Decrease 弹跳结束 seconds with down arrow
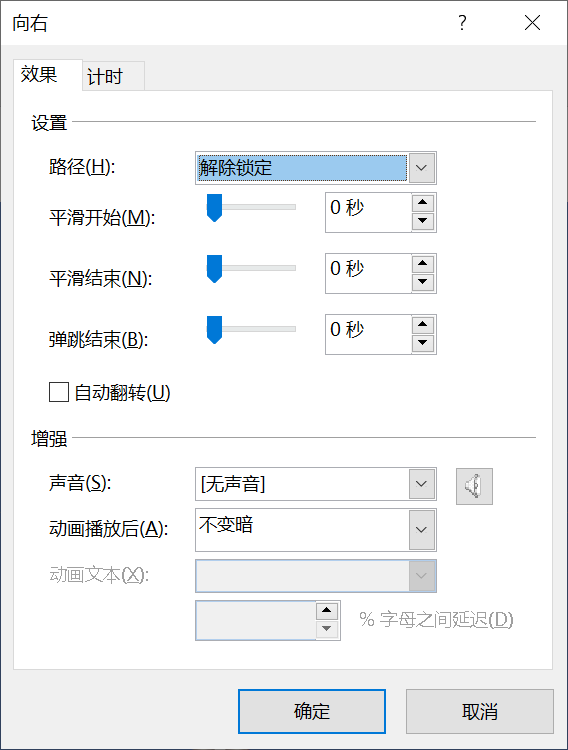The image size is (568, 750). 423,342
